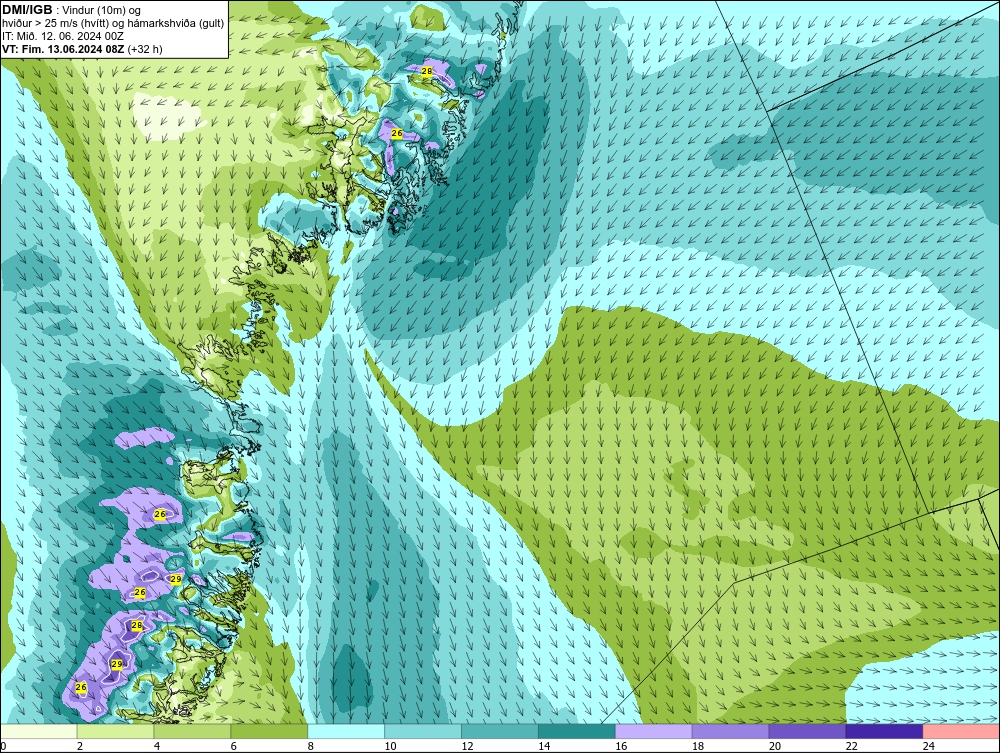Click the southernmost yellow gust label '26'
This screenshot has width=1000, height=753.
pos(81,687)
